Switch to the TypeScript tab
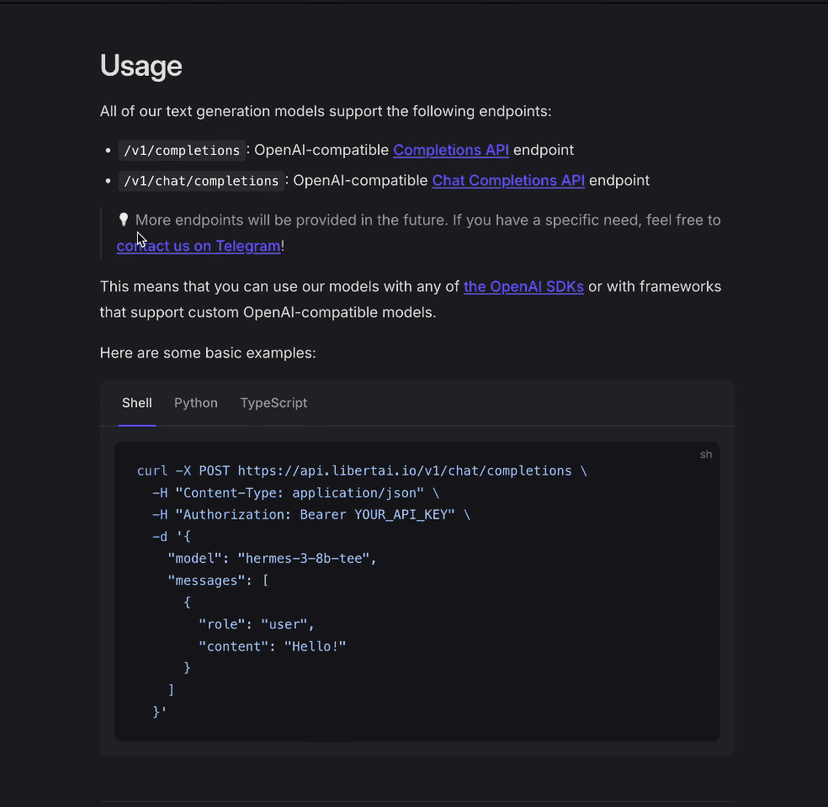This screenshot has width=828, height=807. point(273,403)
